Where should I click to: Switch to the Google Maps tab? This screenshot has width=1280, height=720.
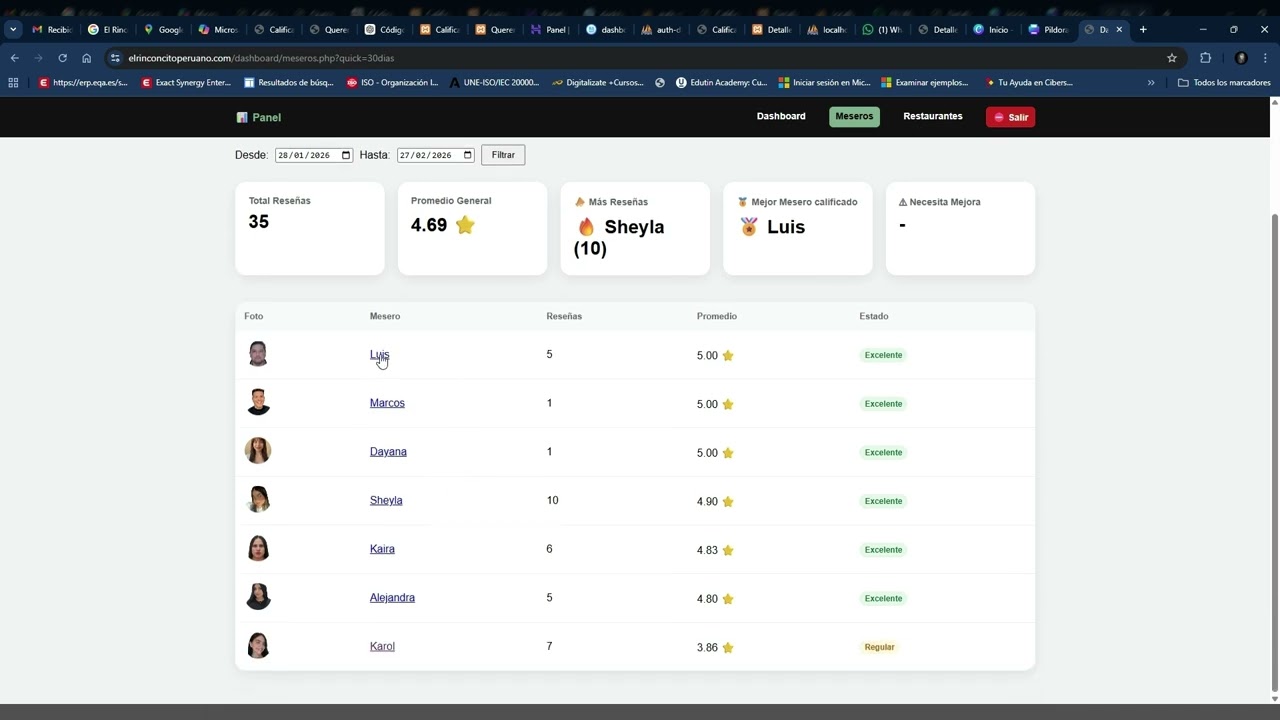coord(163,30)
